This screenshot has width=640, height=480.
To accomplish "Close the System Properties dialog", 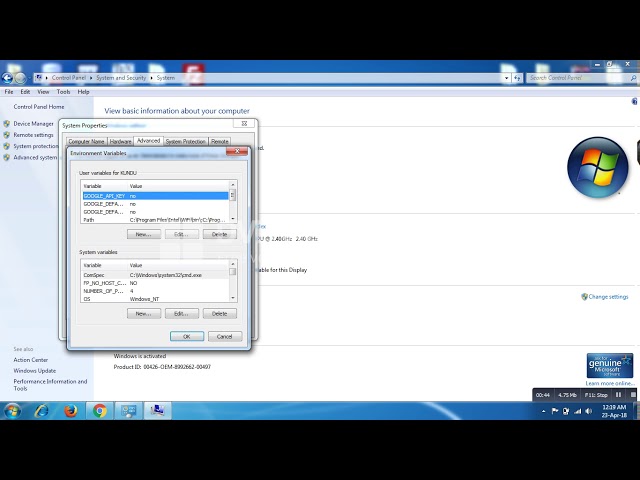I will coord(244,123).
